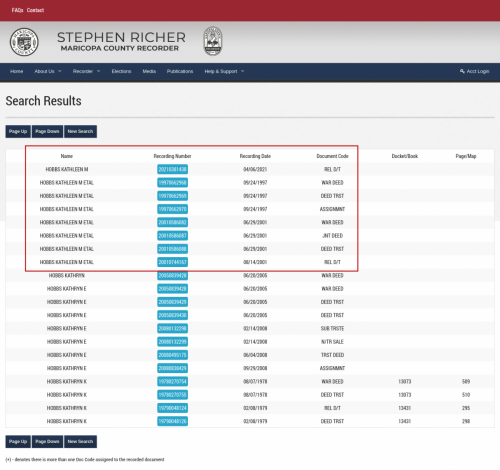Open the JNT DEED recording number
The image size is (500, 470).
coord(172,236)
